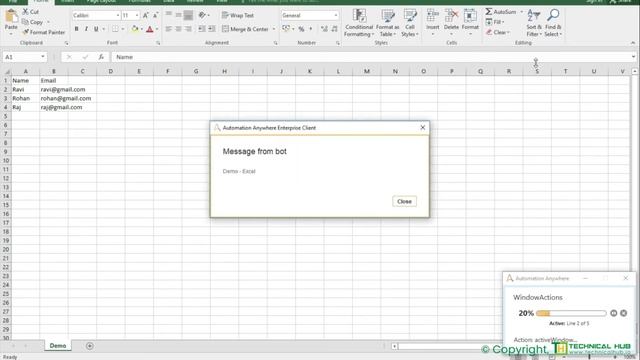This screenshot has height=360, width=640.
Task: Align text right in the cell
Action: pyautogui.click(x=188, y=29)
